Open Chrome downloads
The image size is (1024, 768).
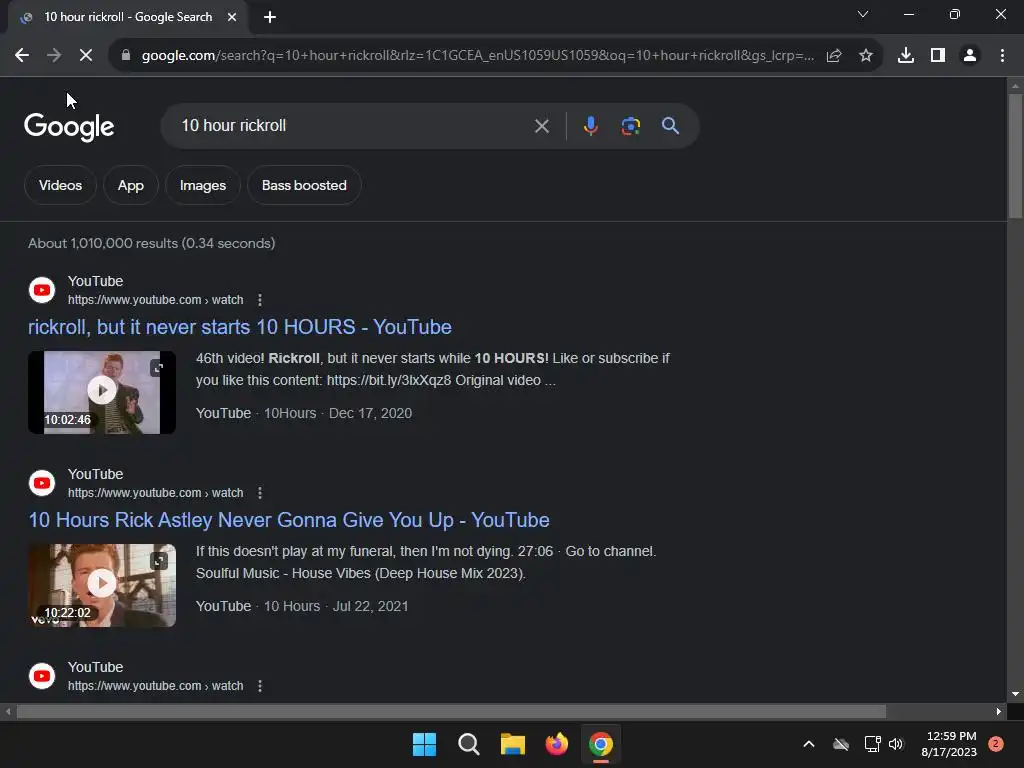906,56
